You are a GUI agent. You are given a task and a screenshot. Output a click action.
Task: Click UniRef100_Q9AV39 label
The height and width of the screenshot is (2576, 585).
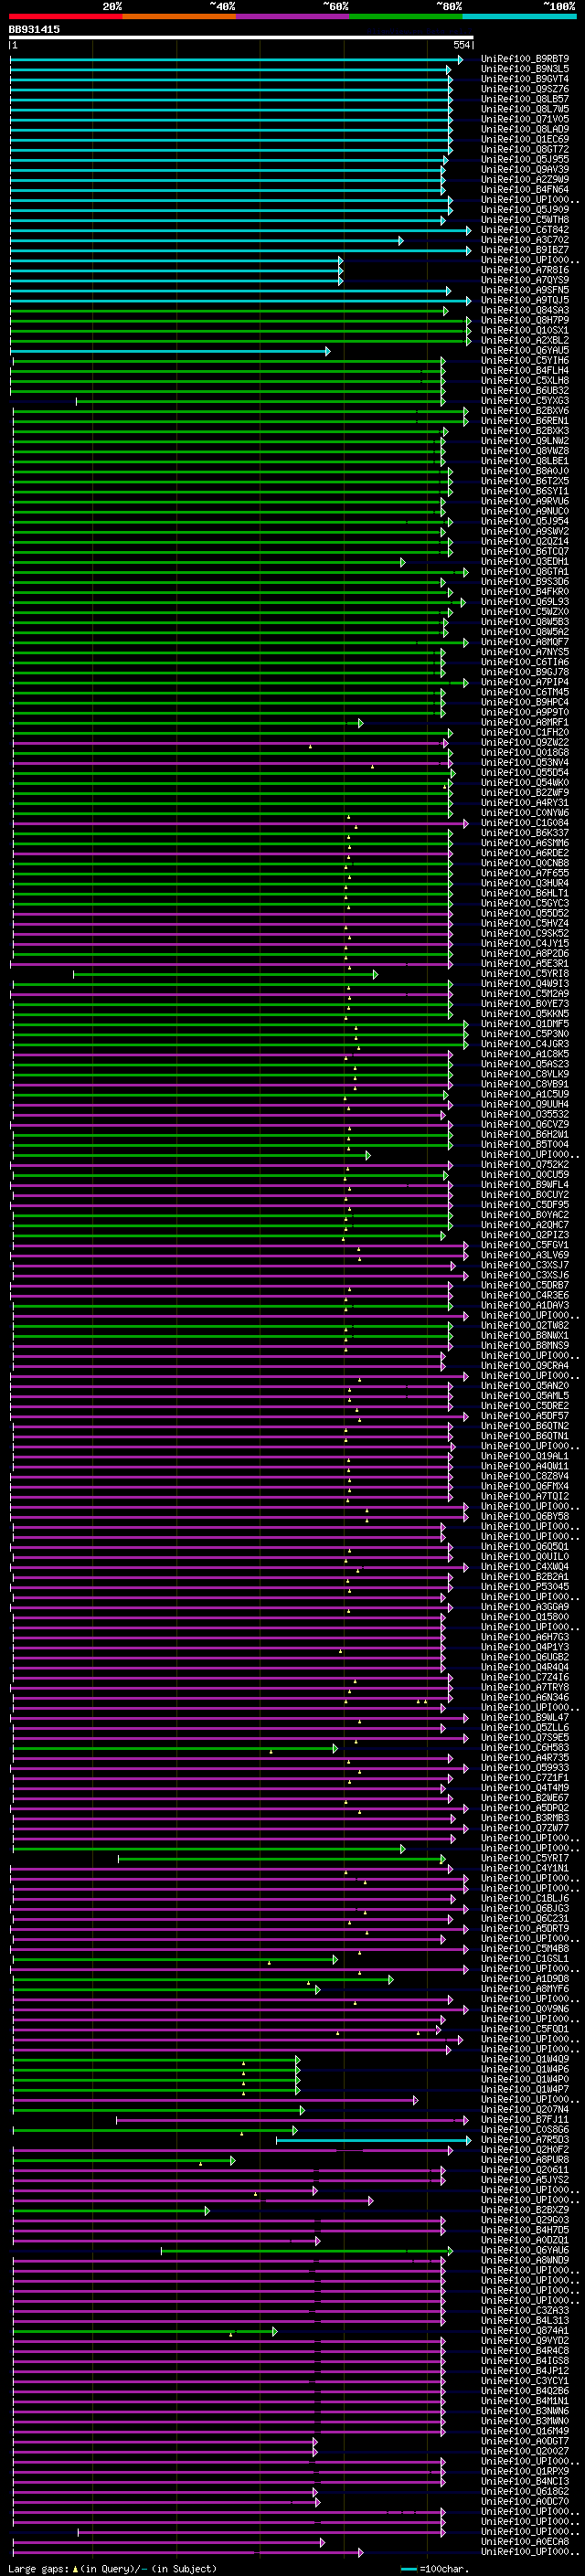tap(525, 169)
